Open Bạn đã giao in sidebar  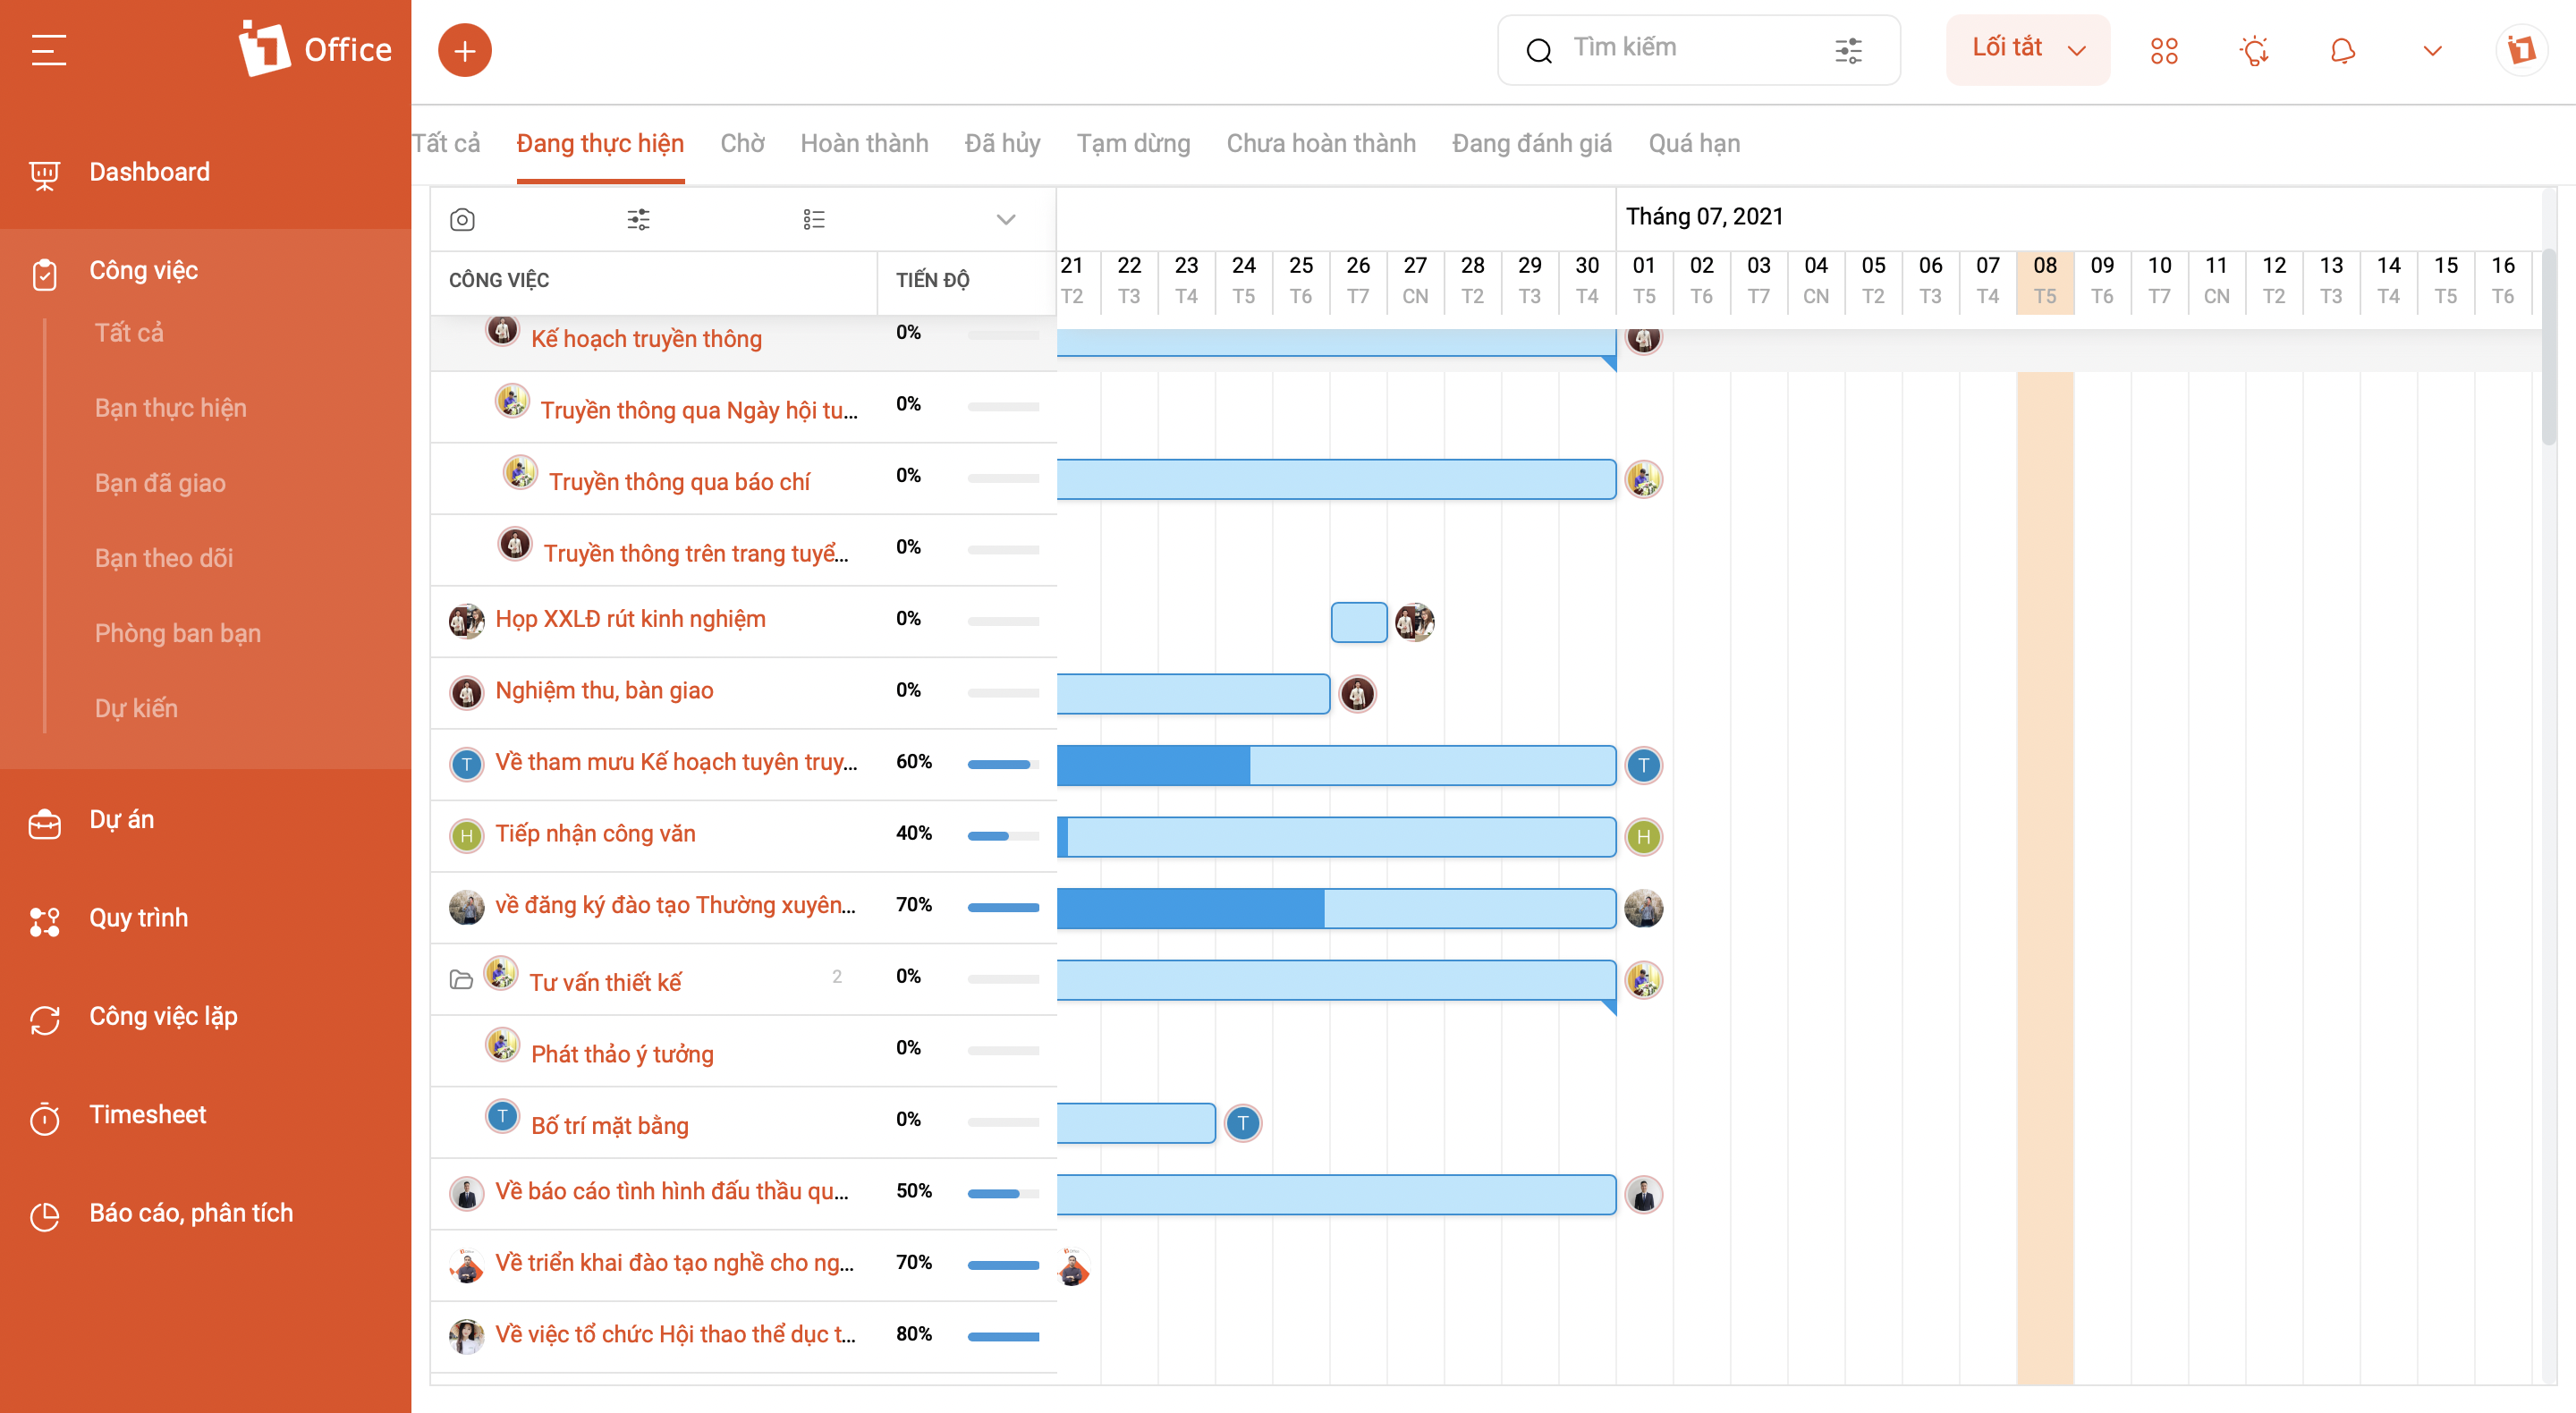coord(160,482)
